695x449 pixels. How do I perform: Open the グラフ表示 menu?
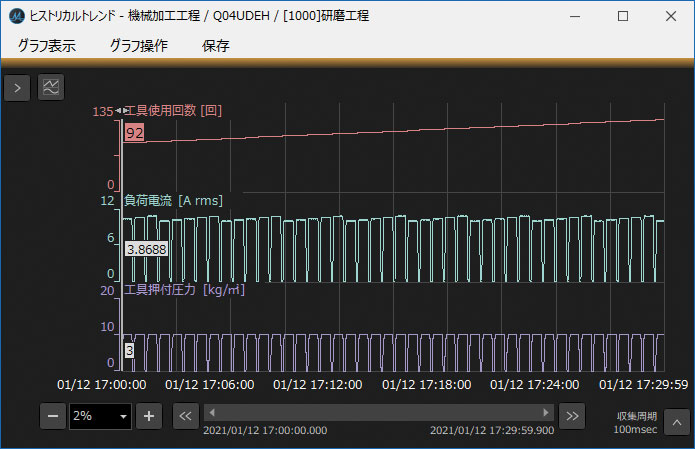pyautogui.click(x=46, y=45)
